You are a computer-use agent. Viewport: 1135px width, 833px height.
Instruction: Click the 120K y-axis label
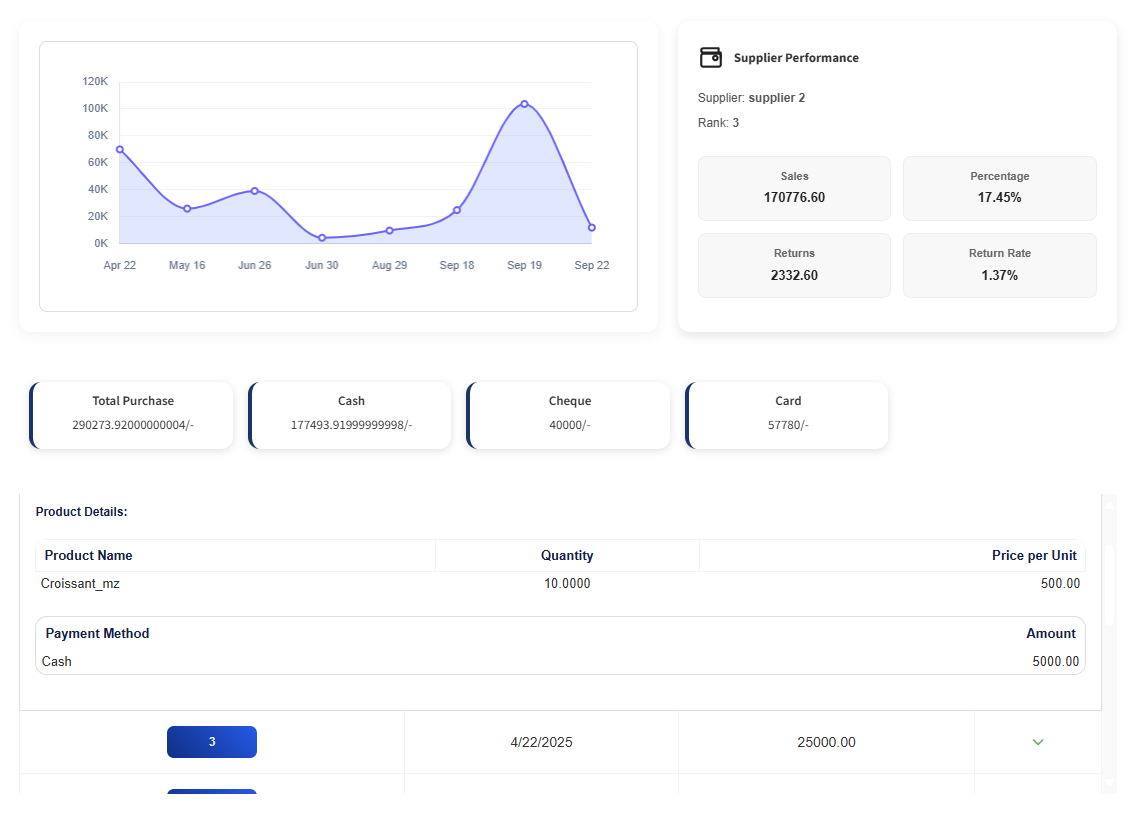click(95, 81)
